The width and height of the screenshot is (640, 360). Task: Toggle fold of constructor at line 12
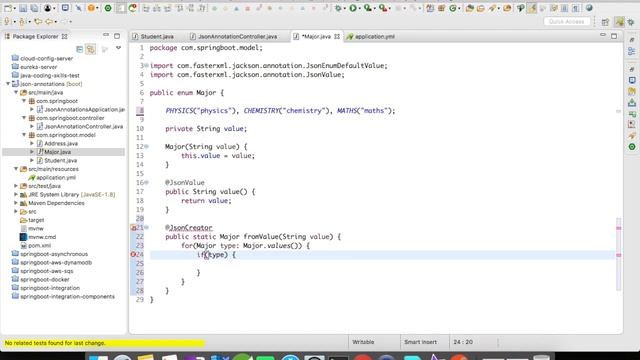tap(147, 146)
